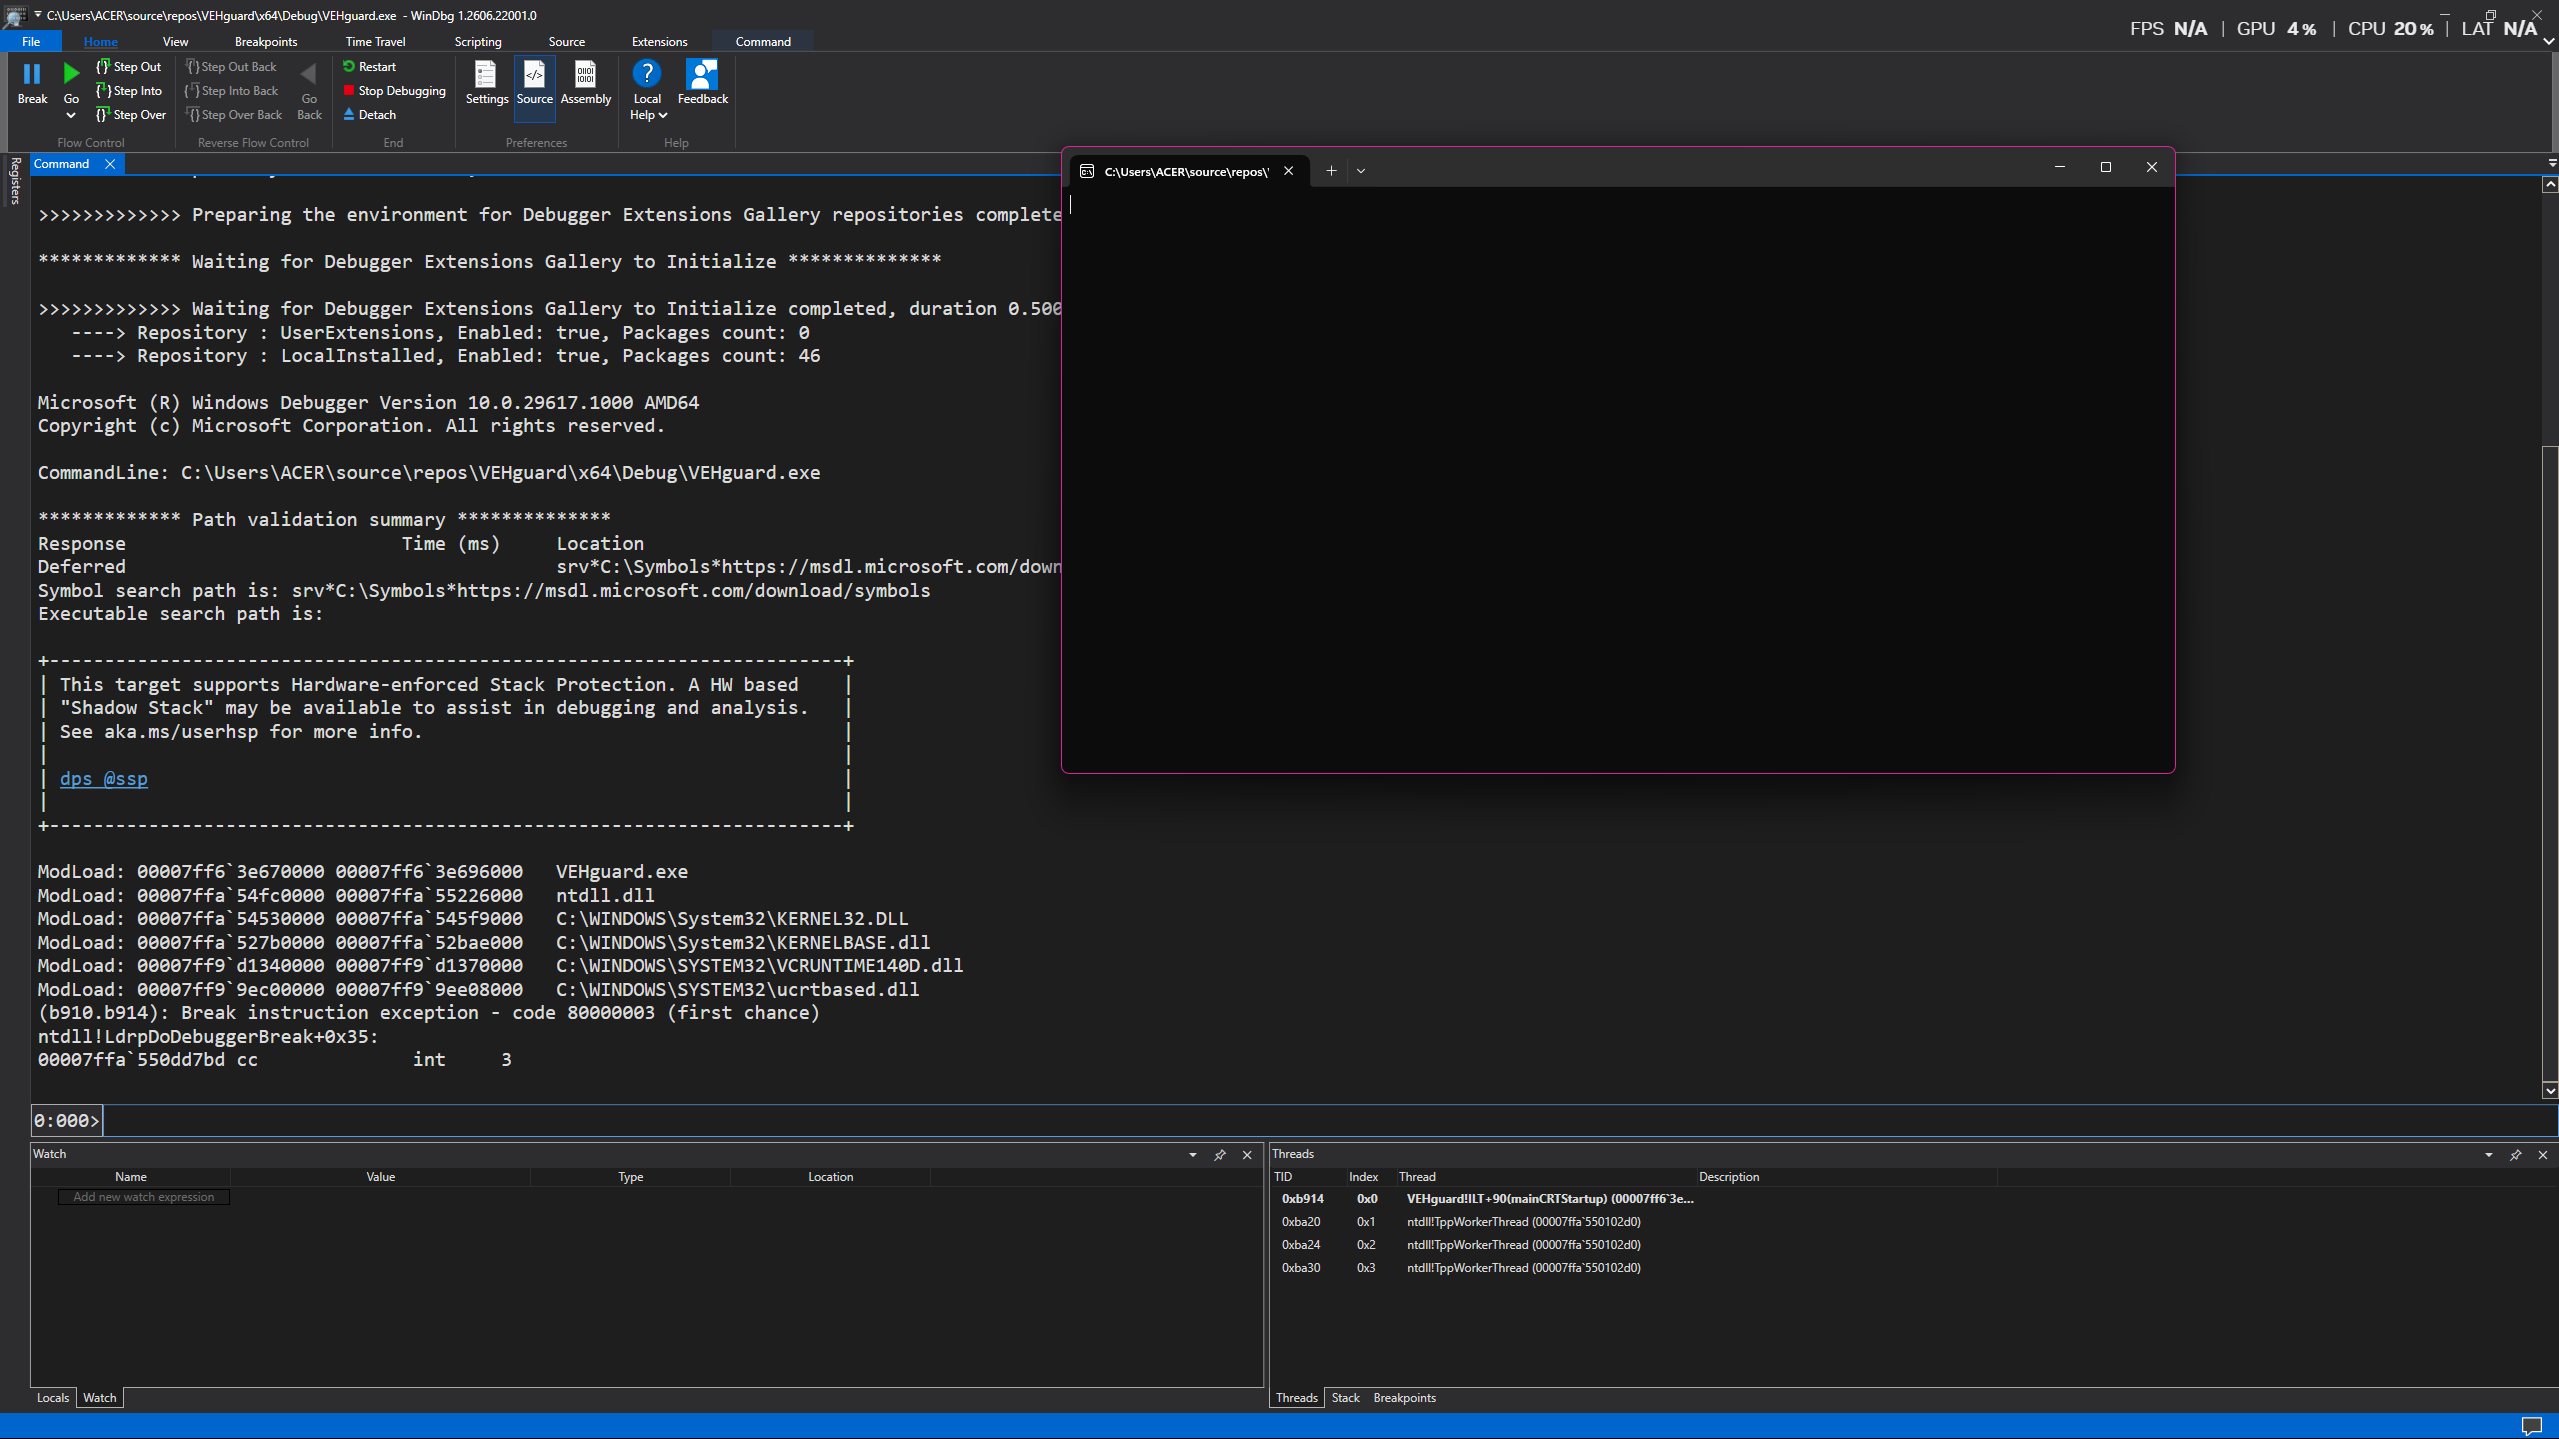Pin the Watch panel
The height and width of the screenshot is (1439, 2559).
point(1220,1155)
